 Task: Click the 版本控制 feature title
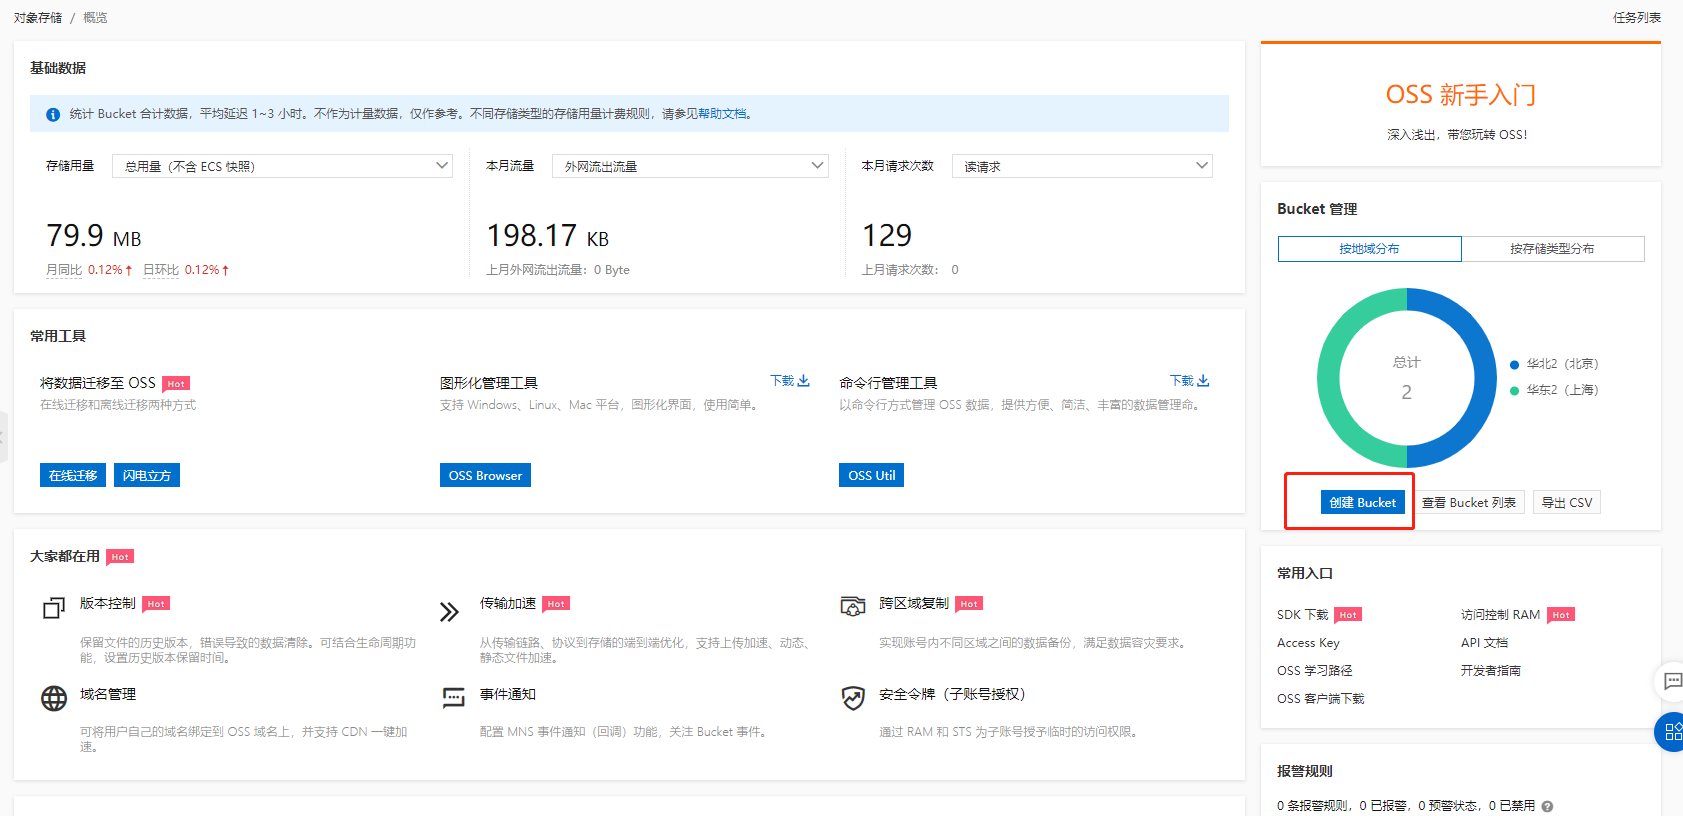pos(108,604)
